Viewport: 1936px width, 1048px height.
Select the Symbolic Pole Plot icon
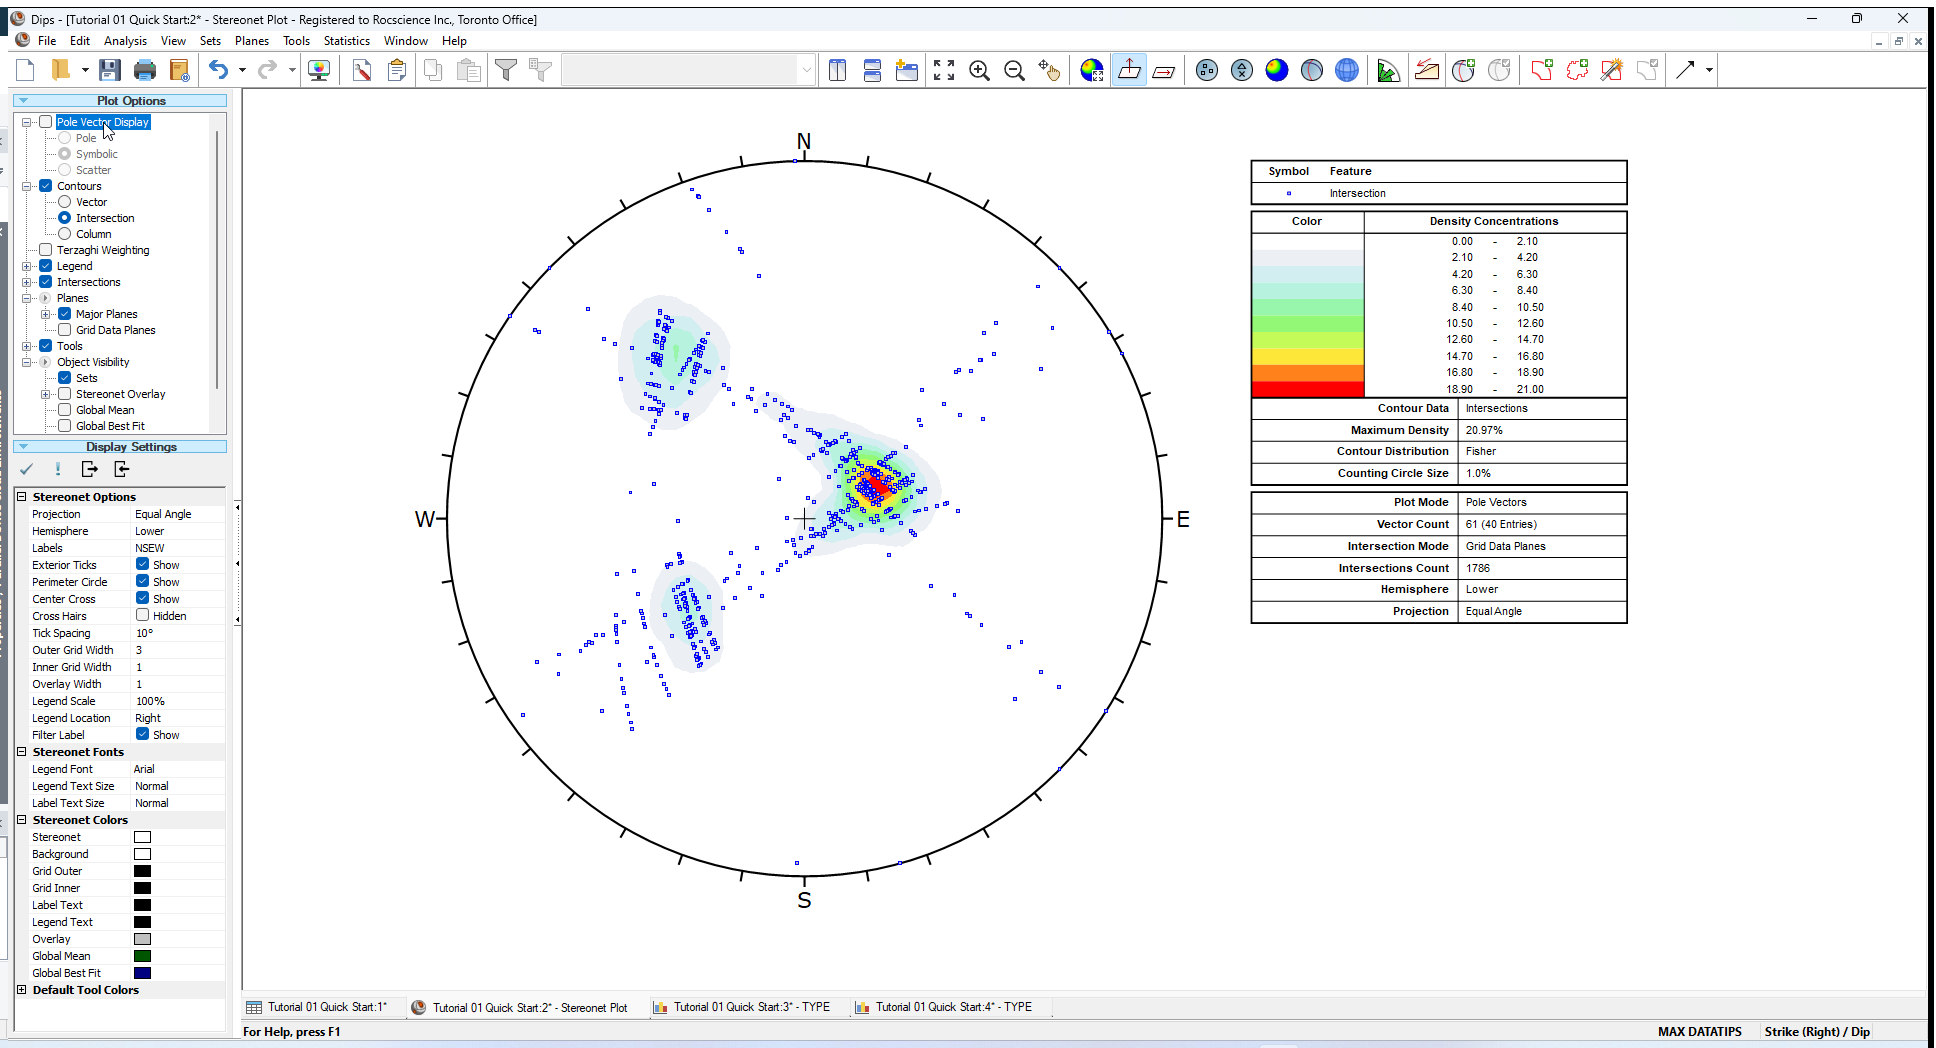click(x=1242, y=70)
